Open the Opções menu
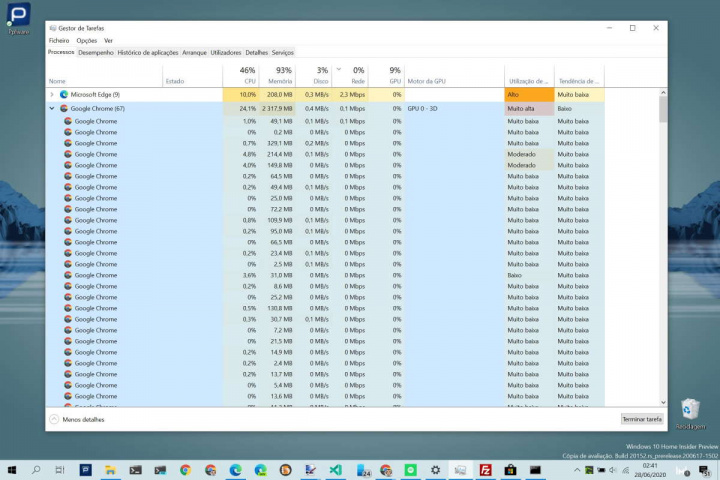Screen dimensions: 720x480 pyautogui.click(x=86, y=40)
